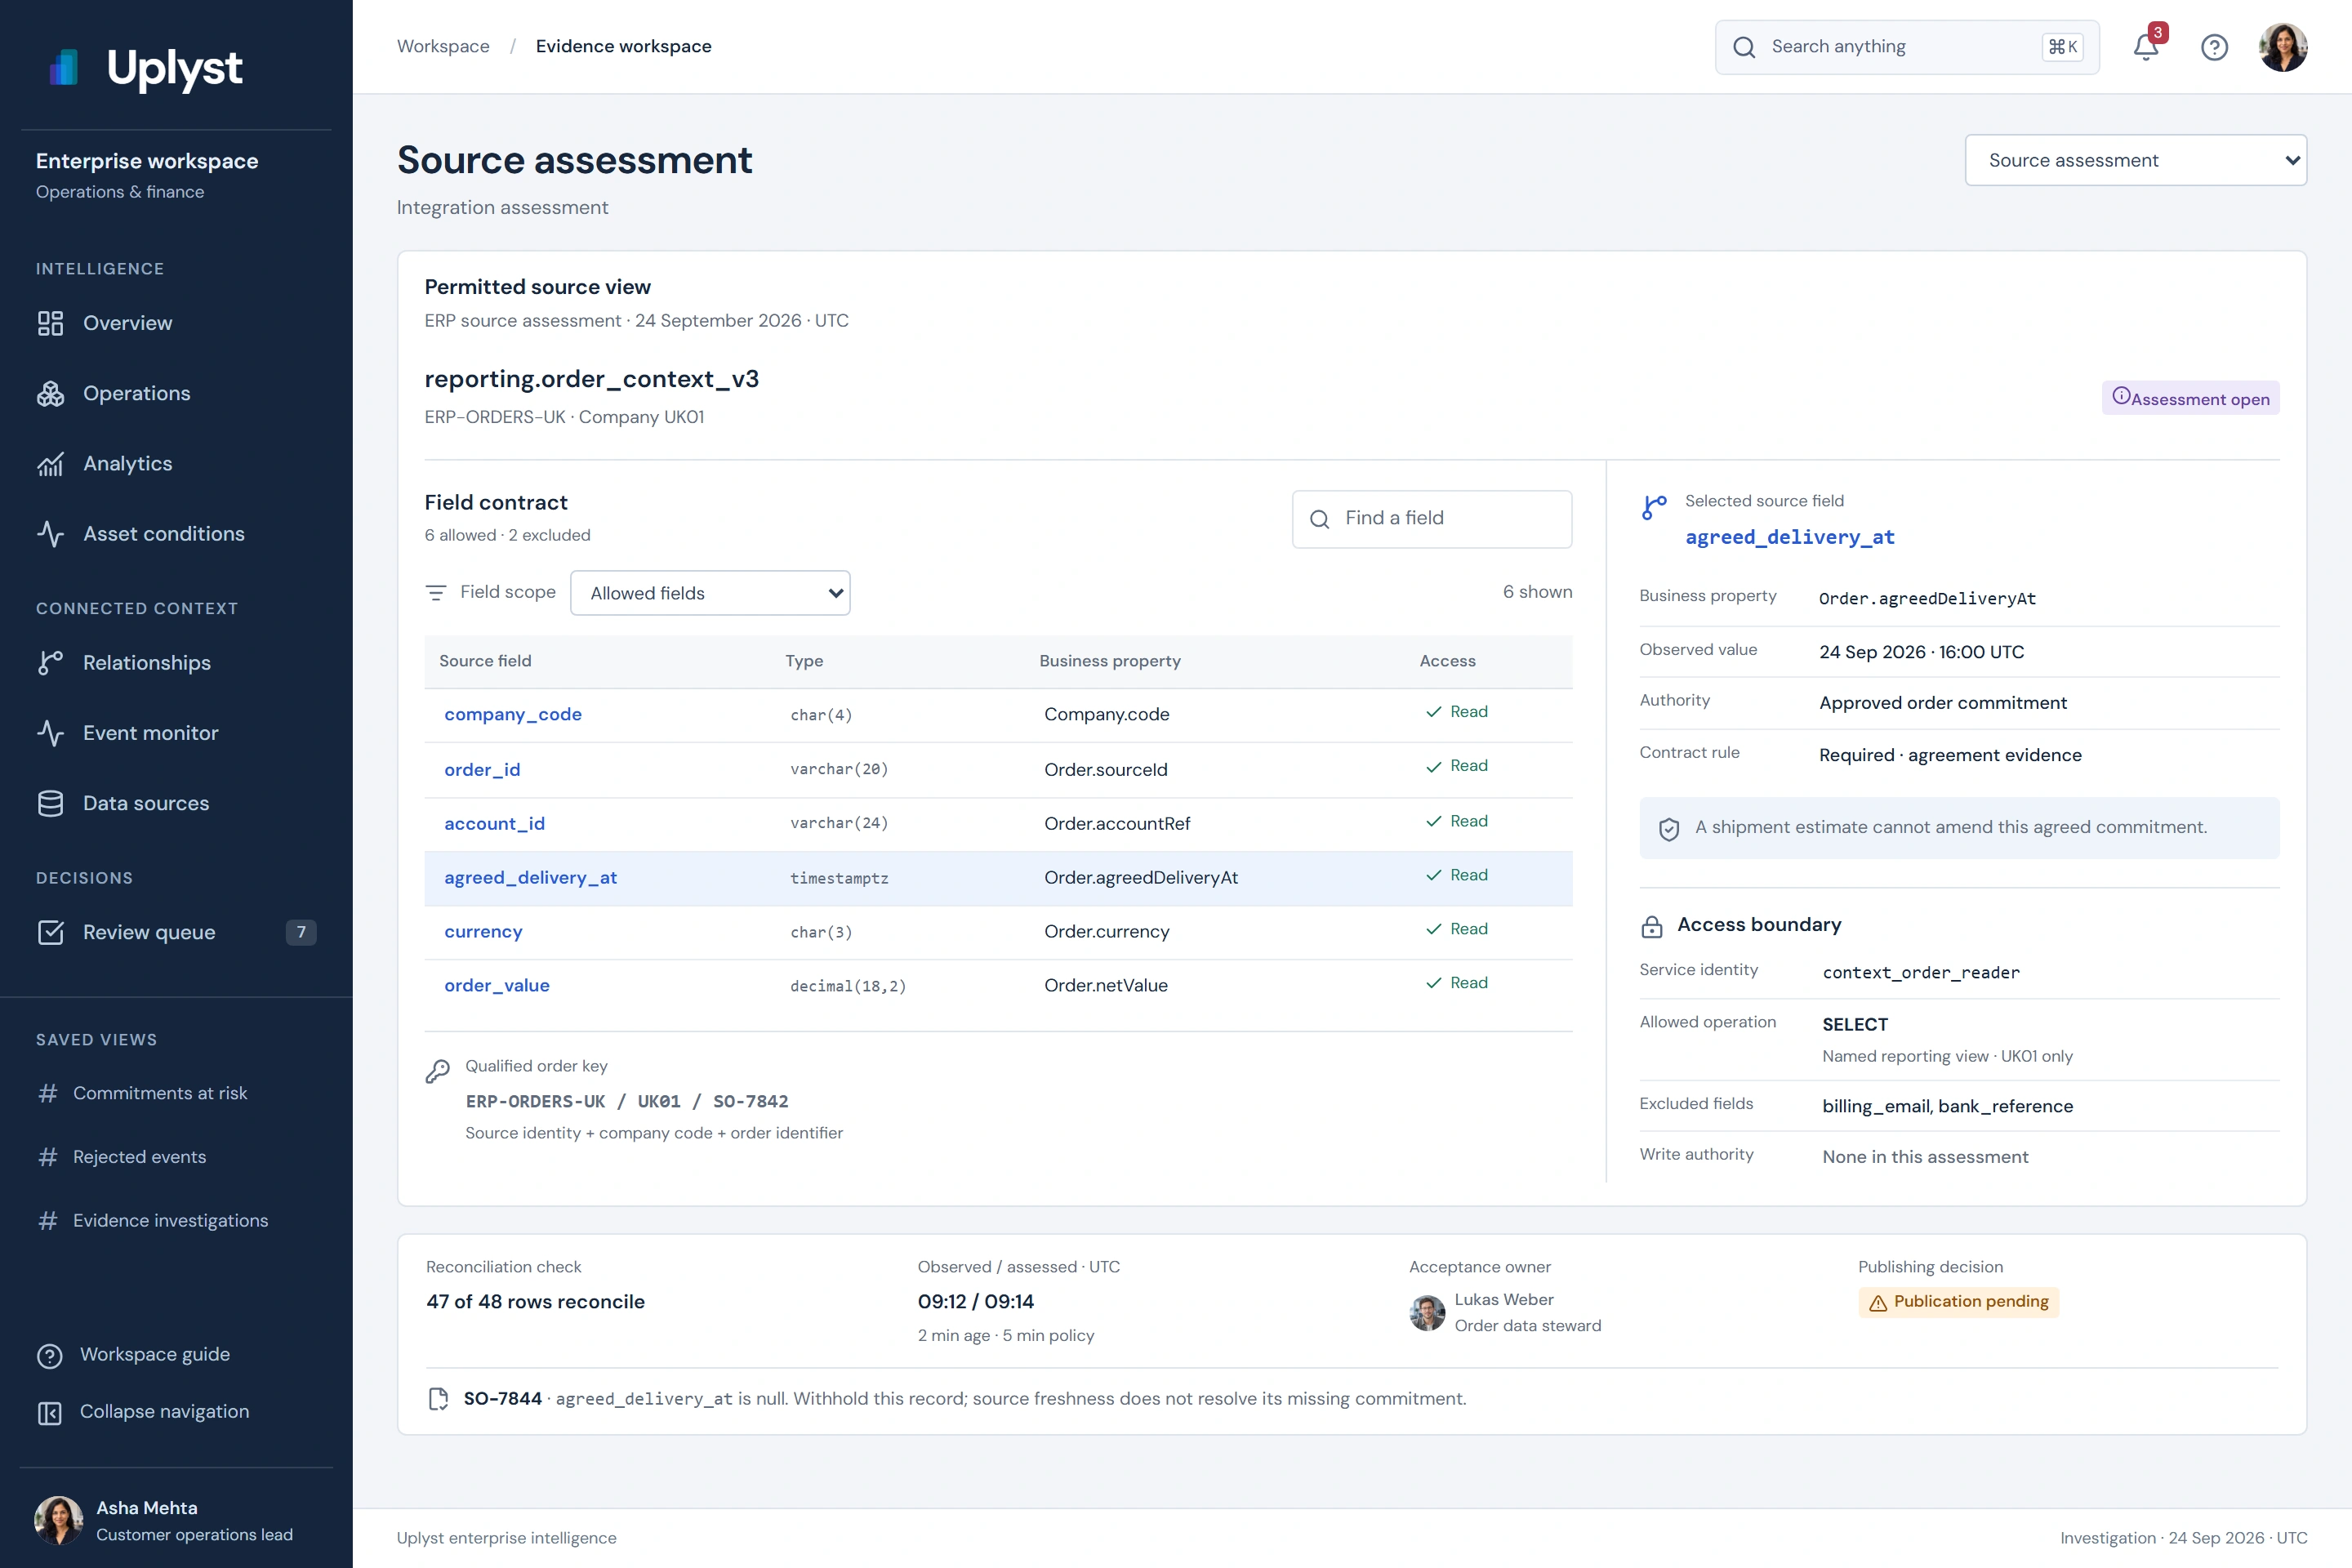
Task: Click the Publication pending badge
Action: [1958, 1302]
